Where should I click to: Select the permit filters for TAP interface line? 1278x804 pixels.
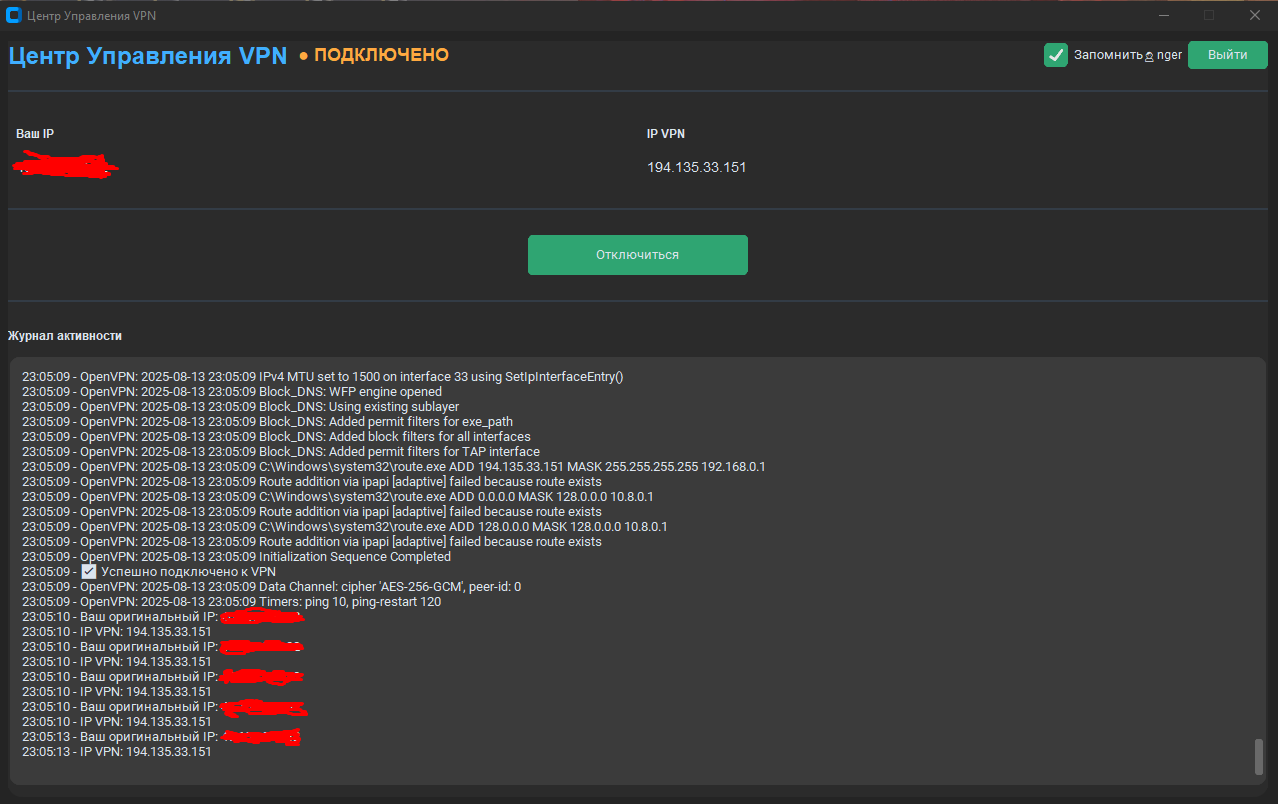coord(281,452)
